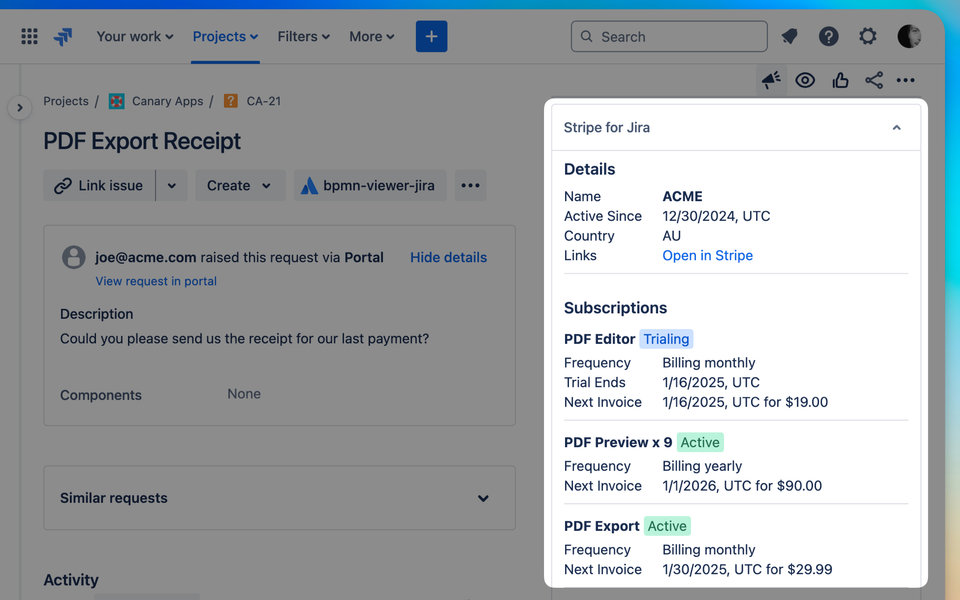Click the Trialing status badge

coord(666,339)
